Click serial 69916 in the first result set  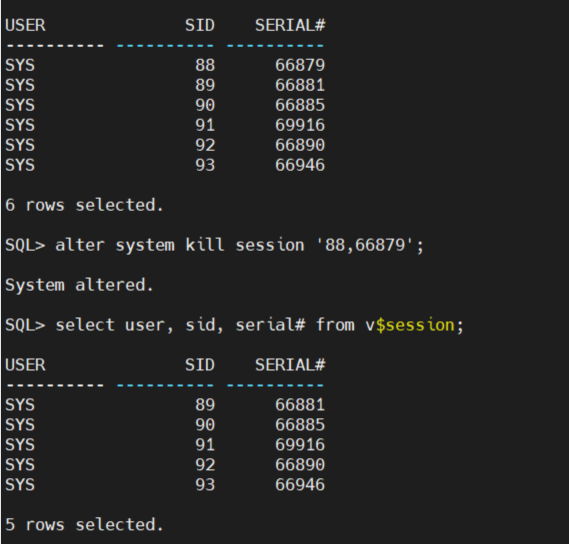click(300, 125)
